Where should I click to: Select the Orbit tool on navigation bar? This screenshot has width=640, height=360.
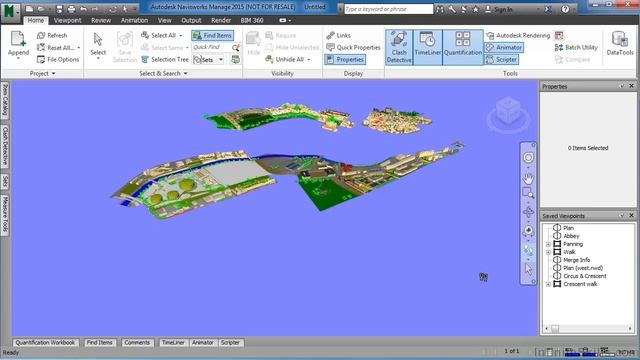pyautogui.click(x=528, y=212)
